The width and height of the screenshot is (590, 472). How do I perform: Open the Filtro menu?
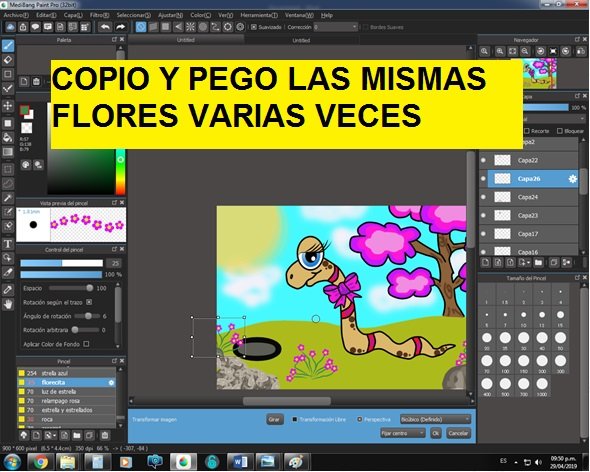pos(99,15)
